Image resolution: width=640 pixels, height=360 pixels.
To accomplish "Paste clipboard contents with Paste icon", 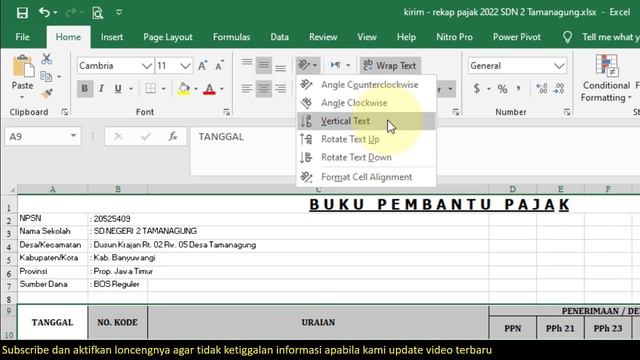I will (x=22, y=67).
